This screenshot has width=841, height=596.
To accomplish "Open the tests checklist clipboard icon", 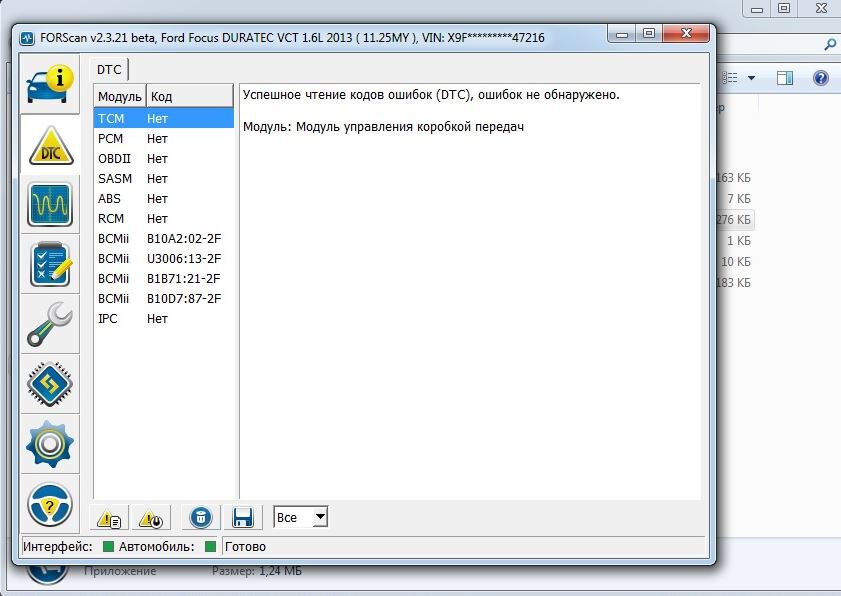I will (x=50, y=264).
